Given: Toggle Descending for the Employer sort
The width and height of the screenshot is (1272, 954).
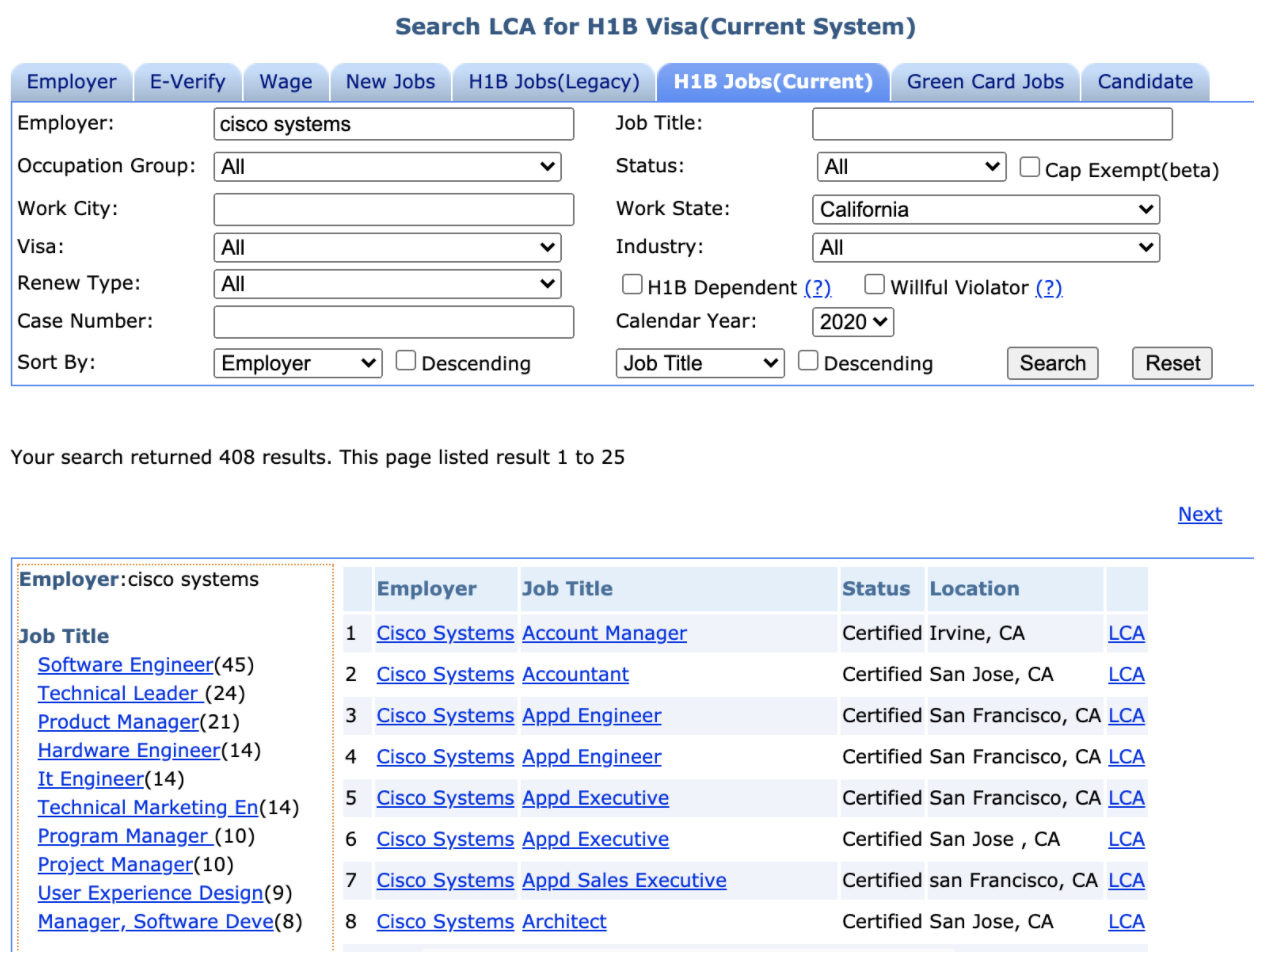Looking at the screenshot, I should click(x=405, y=361).
